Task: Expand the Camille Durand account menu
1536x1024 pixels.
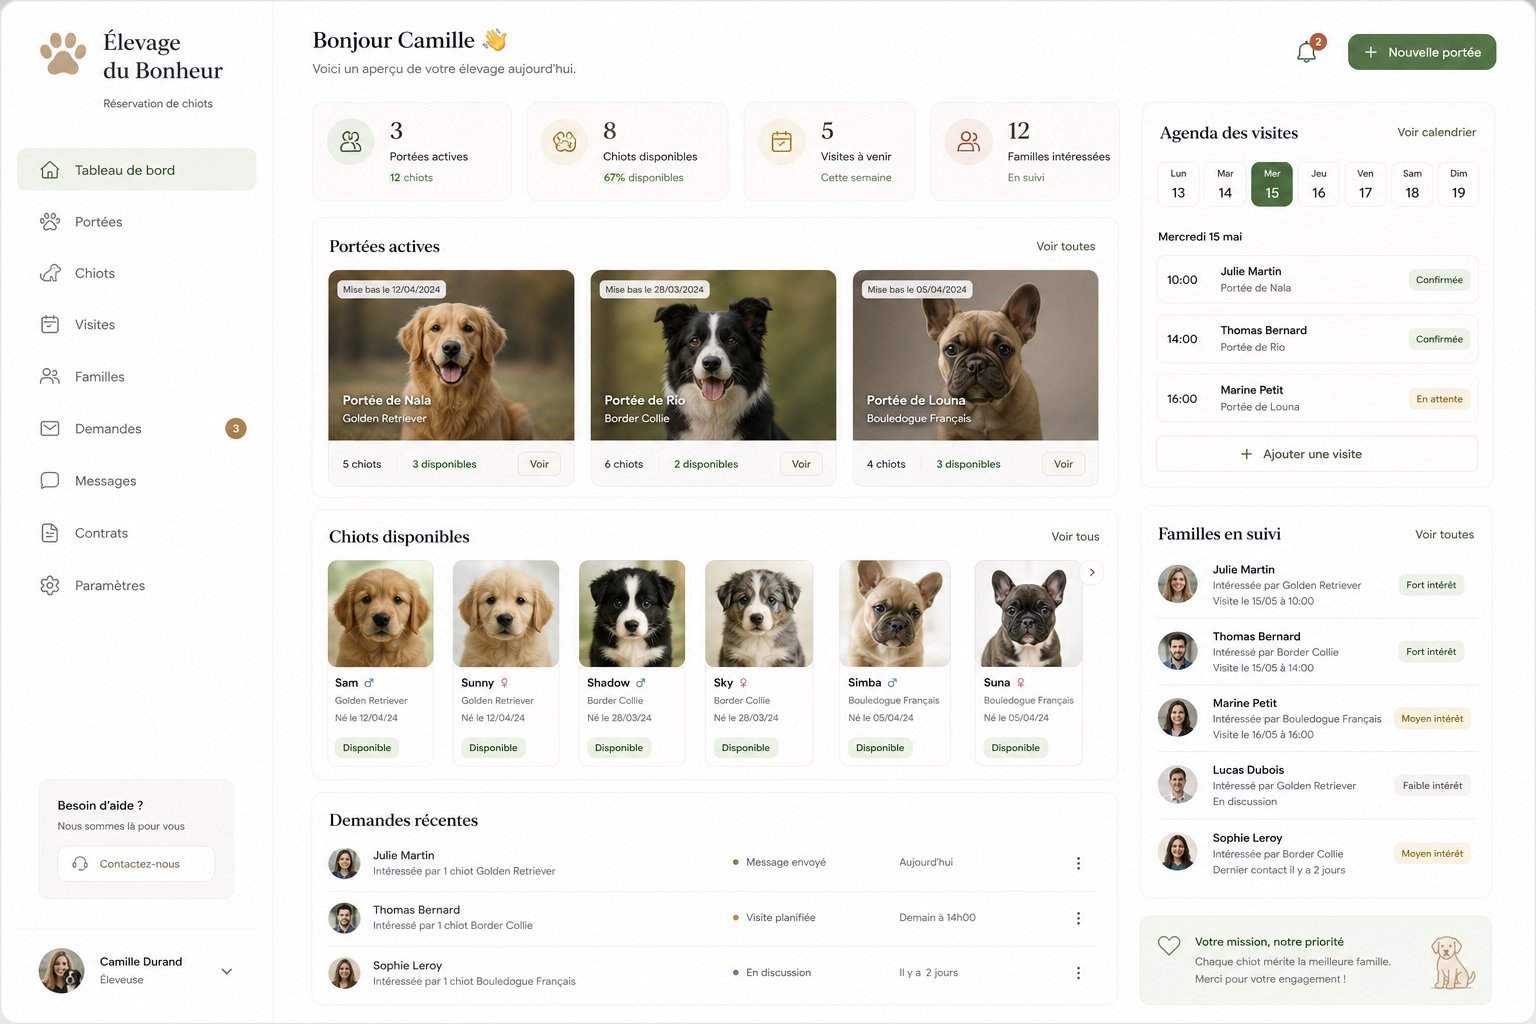Action: 227,971
